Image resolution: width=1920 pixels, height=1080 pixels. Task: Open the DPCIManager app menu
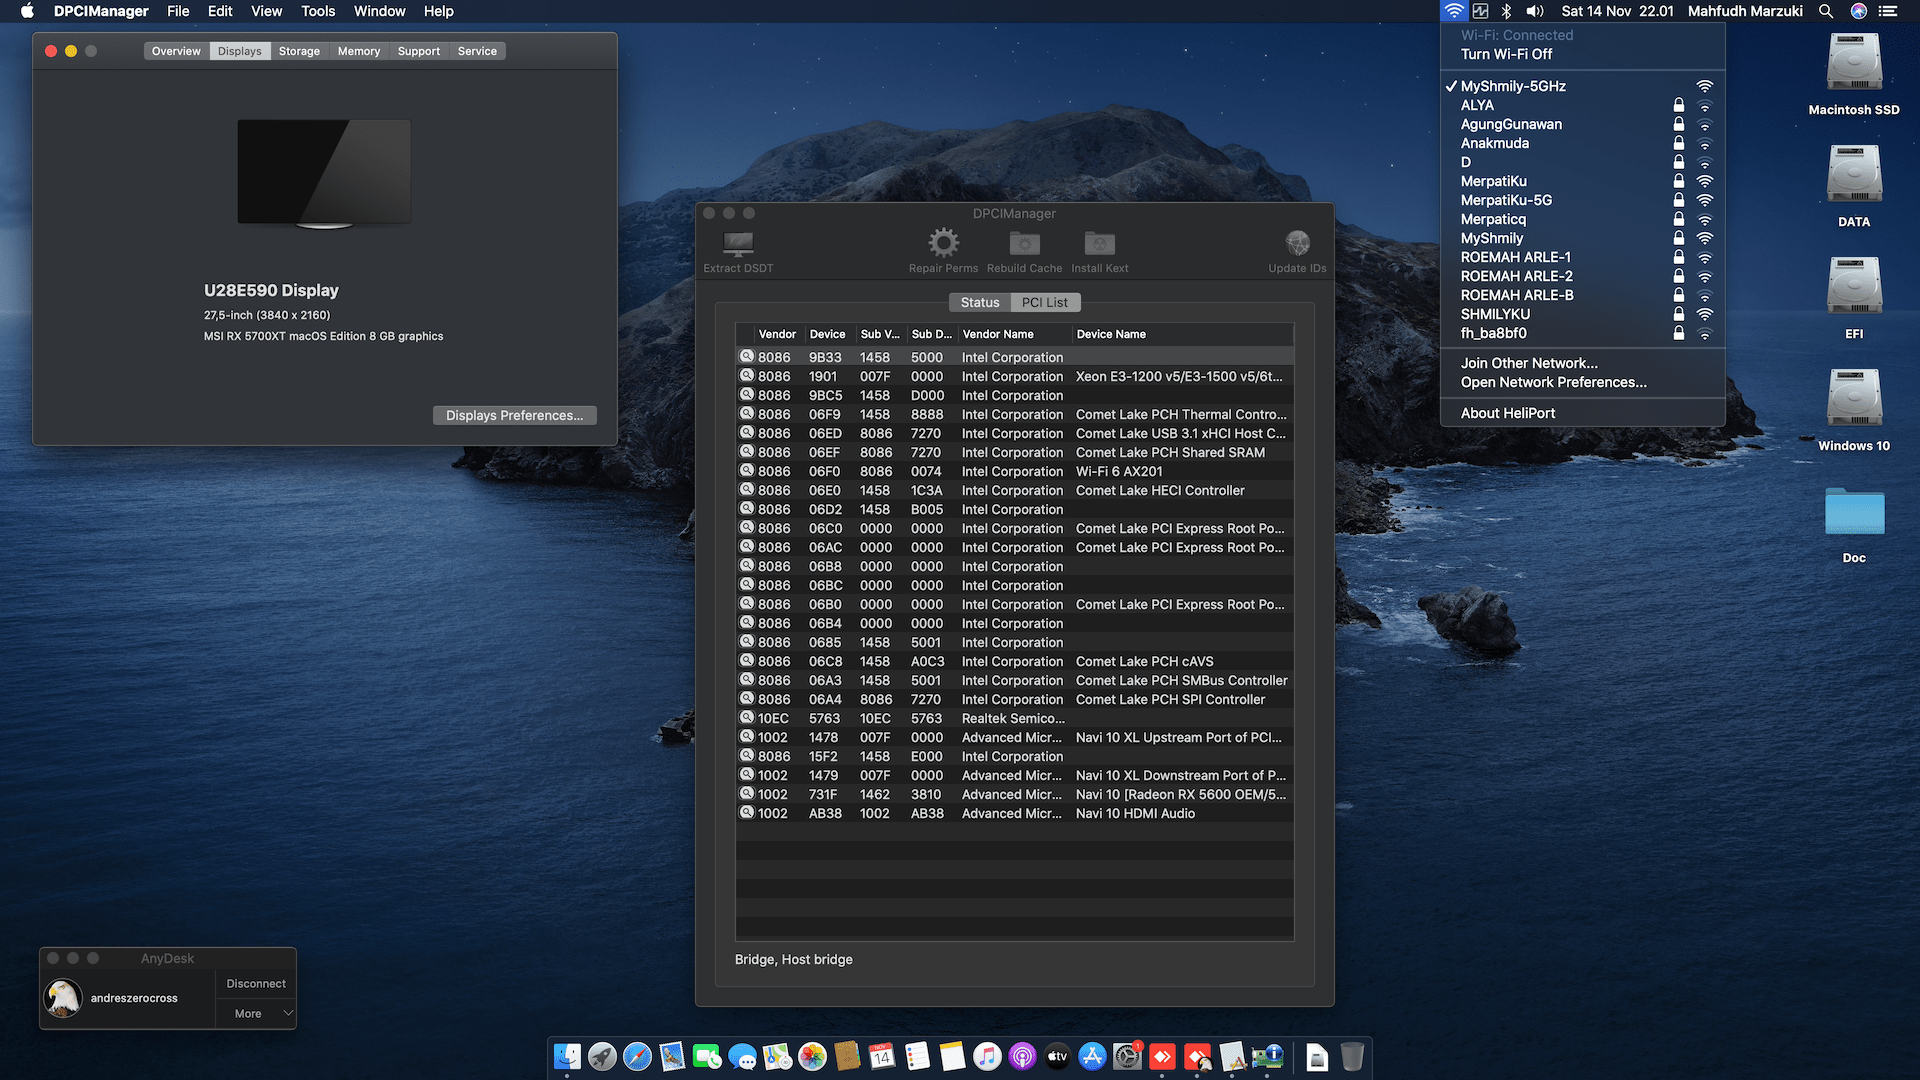[x=101, y=11]
